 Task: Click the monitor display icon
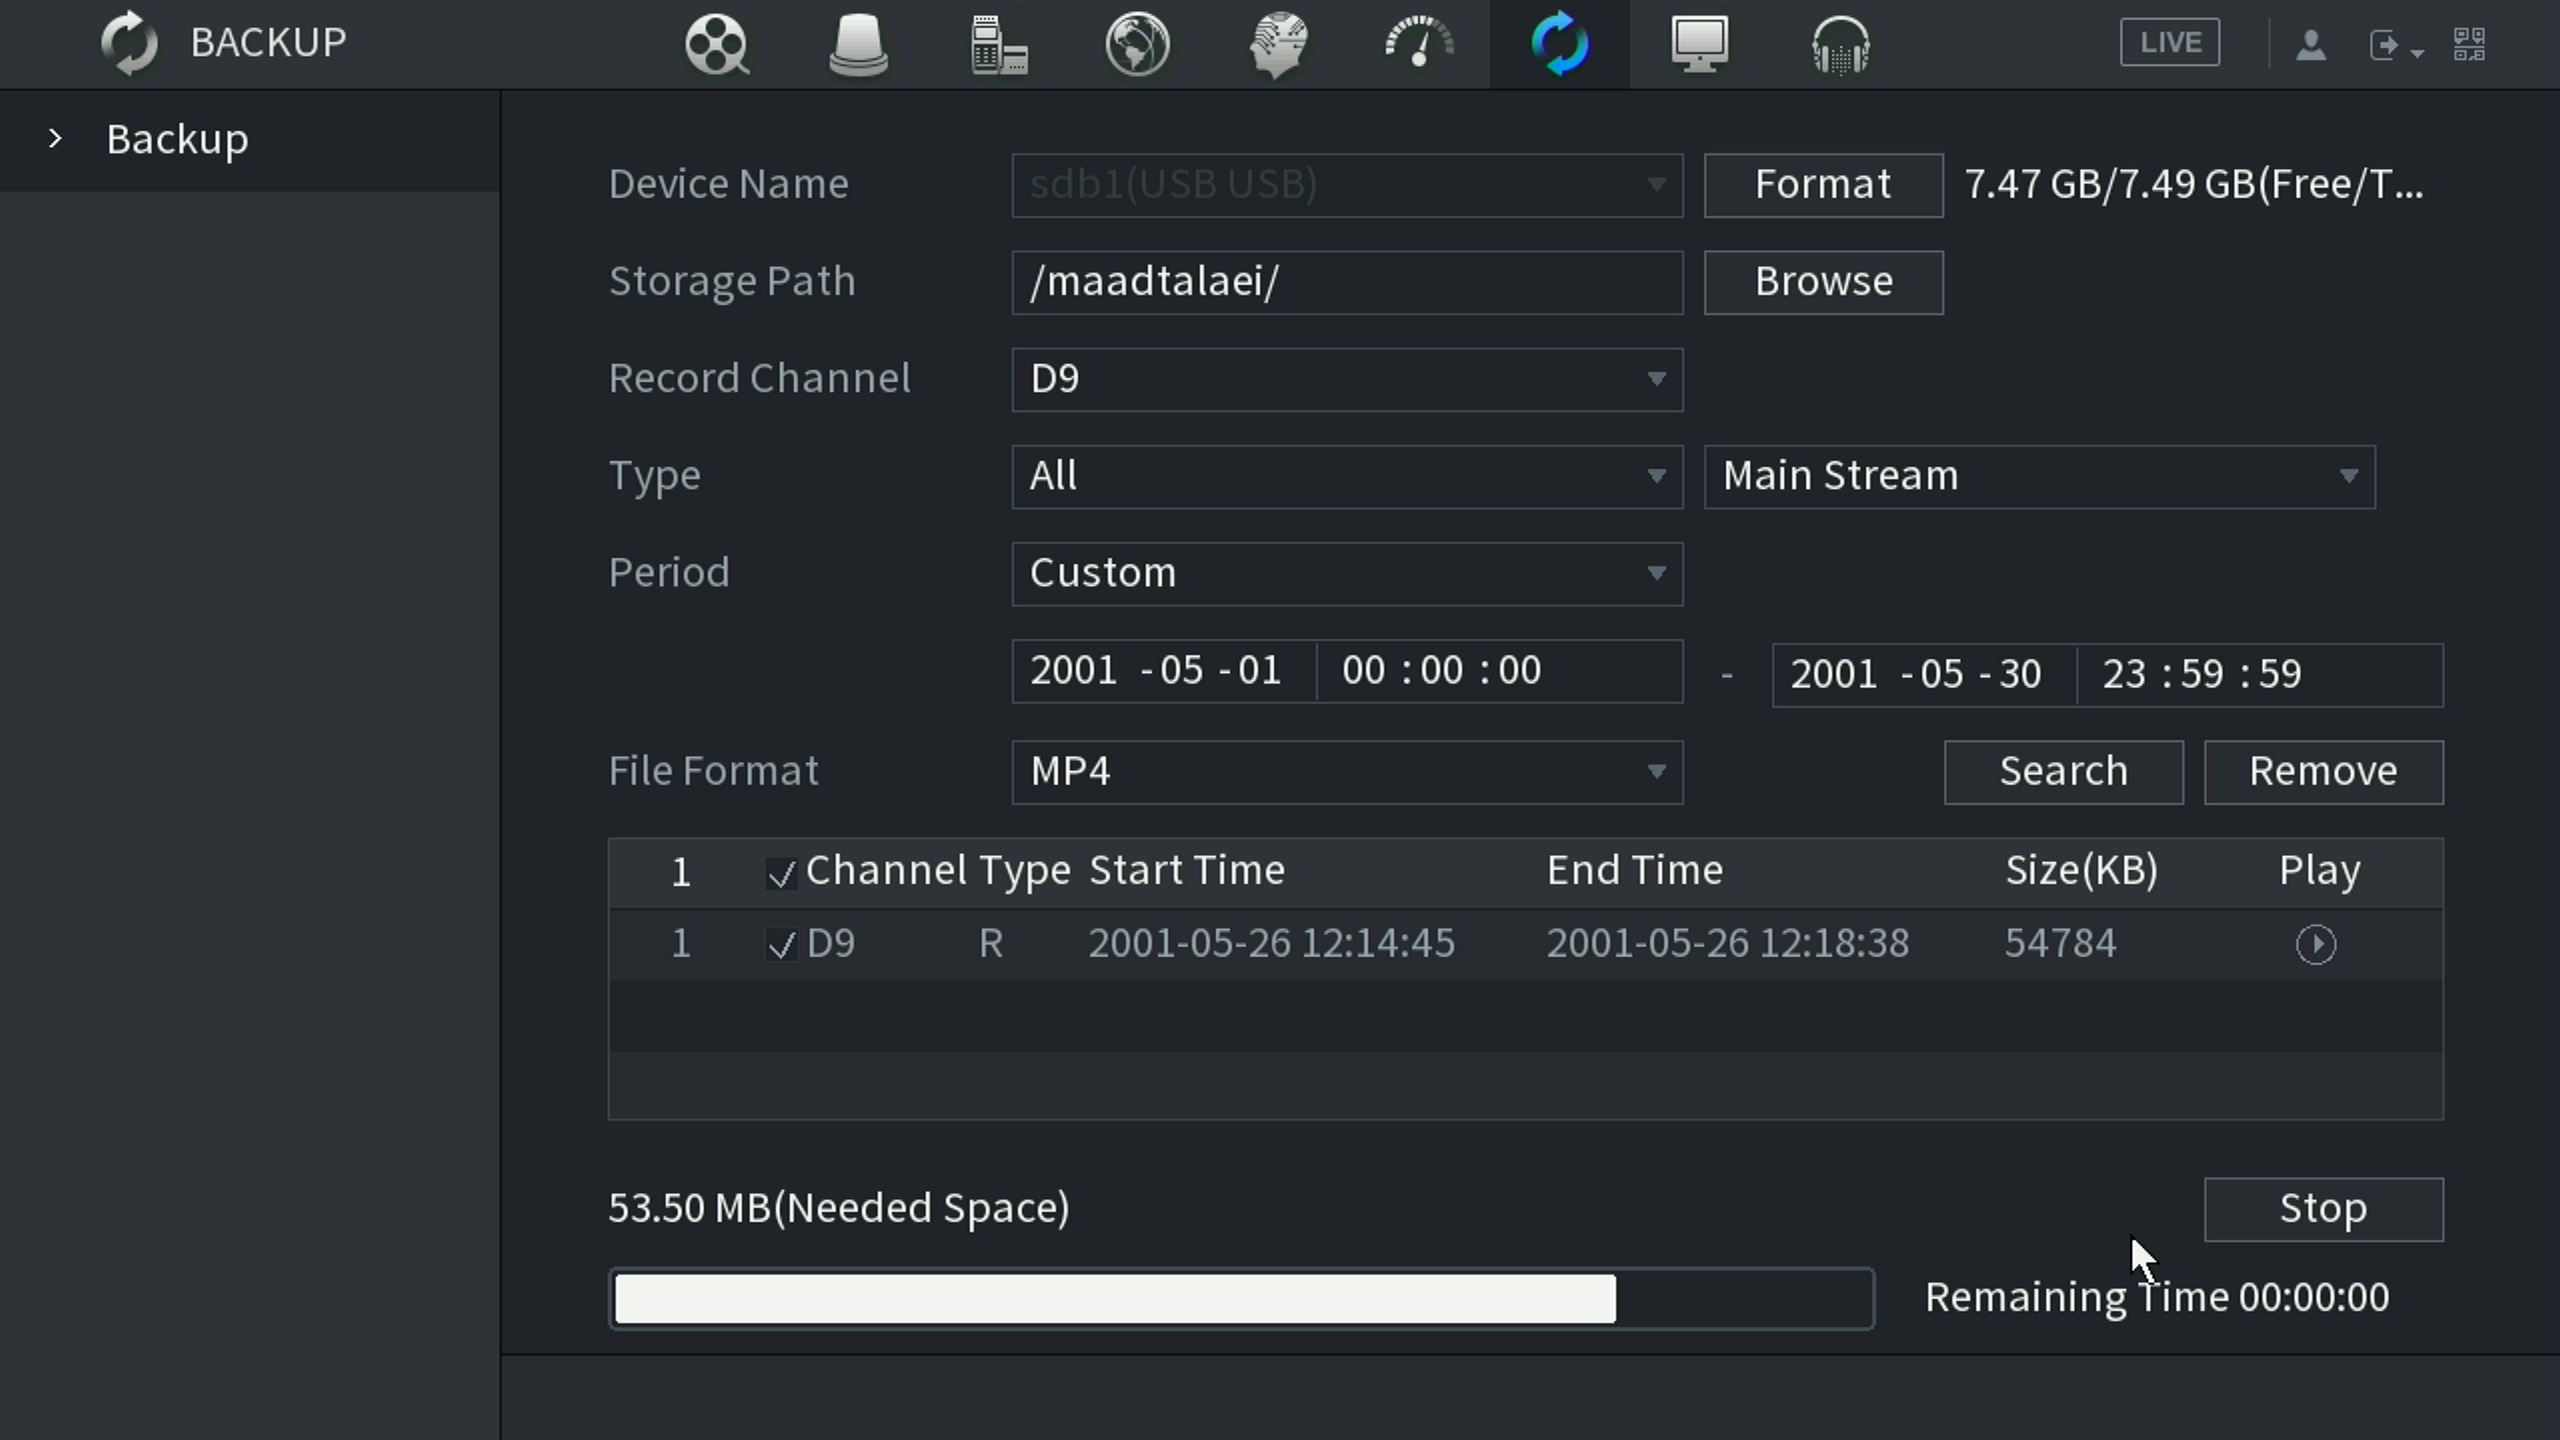point(1699,44)
